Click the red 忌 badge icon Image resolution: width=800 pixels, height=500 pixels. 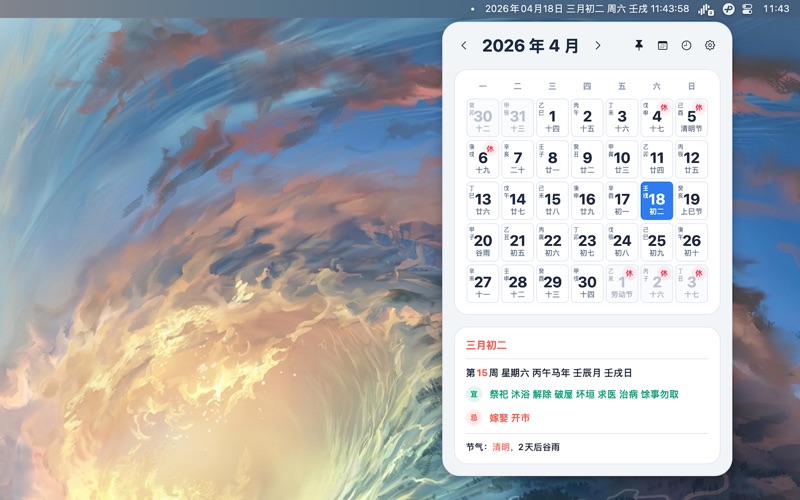pyautogui.click(x=473, y=418)
